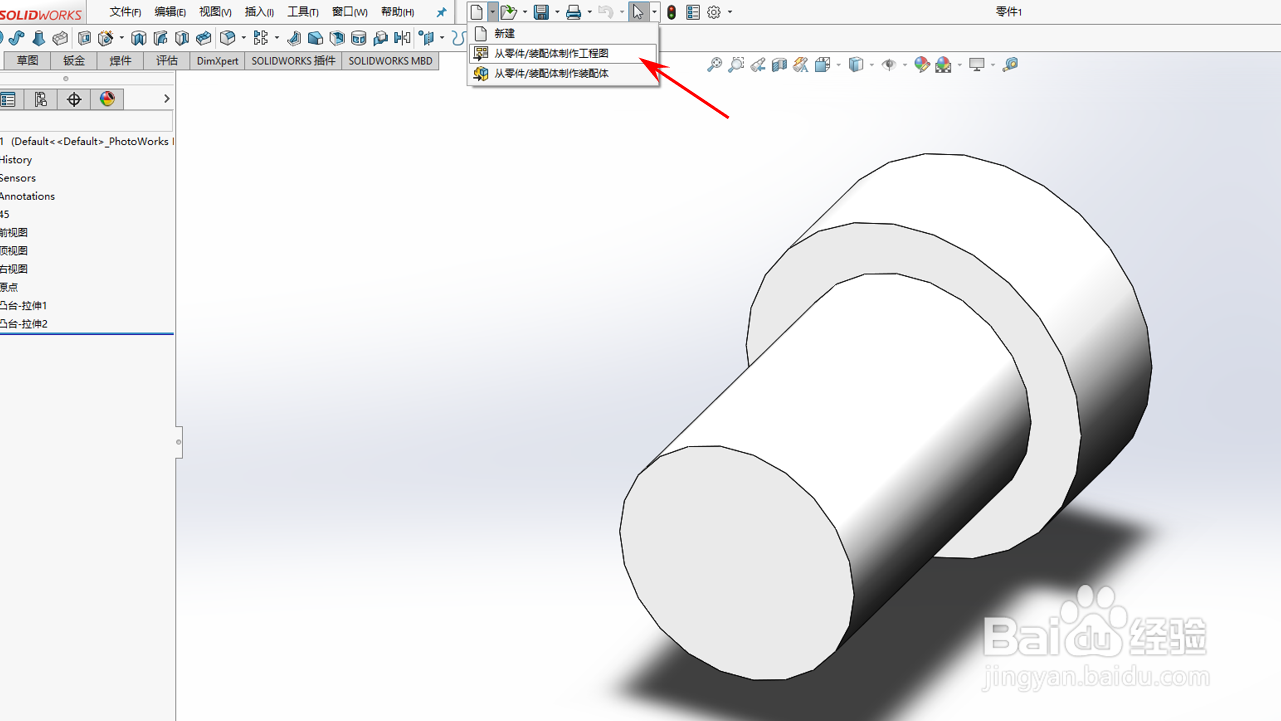Viewport: 1281px width, 721px height.
Task: Open the Section View tool
Action: (x=779, y=64)
